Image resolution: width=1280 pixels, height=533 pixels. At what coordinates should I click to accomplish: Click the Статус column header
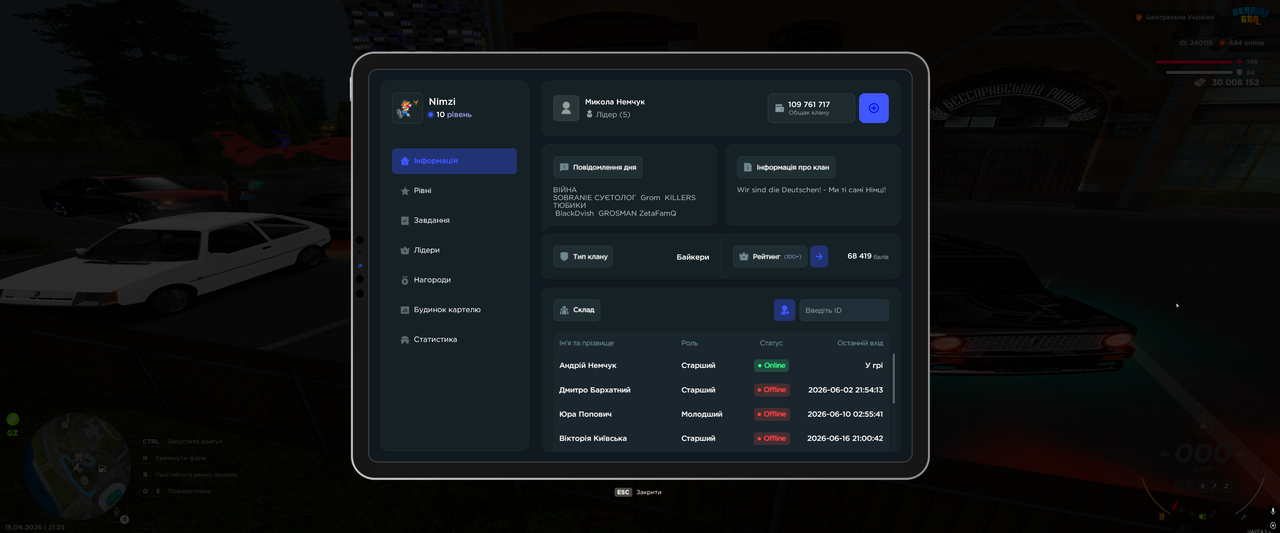[771, 343]
